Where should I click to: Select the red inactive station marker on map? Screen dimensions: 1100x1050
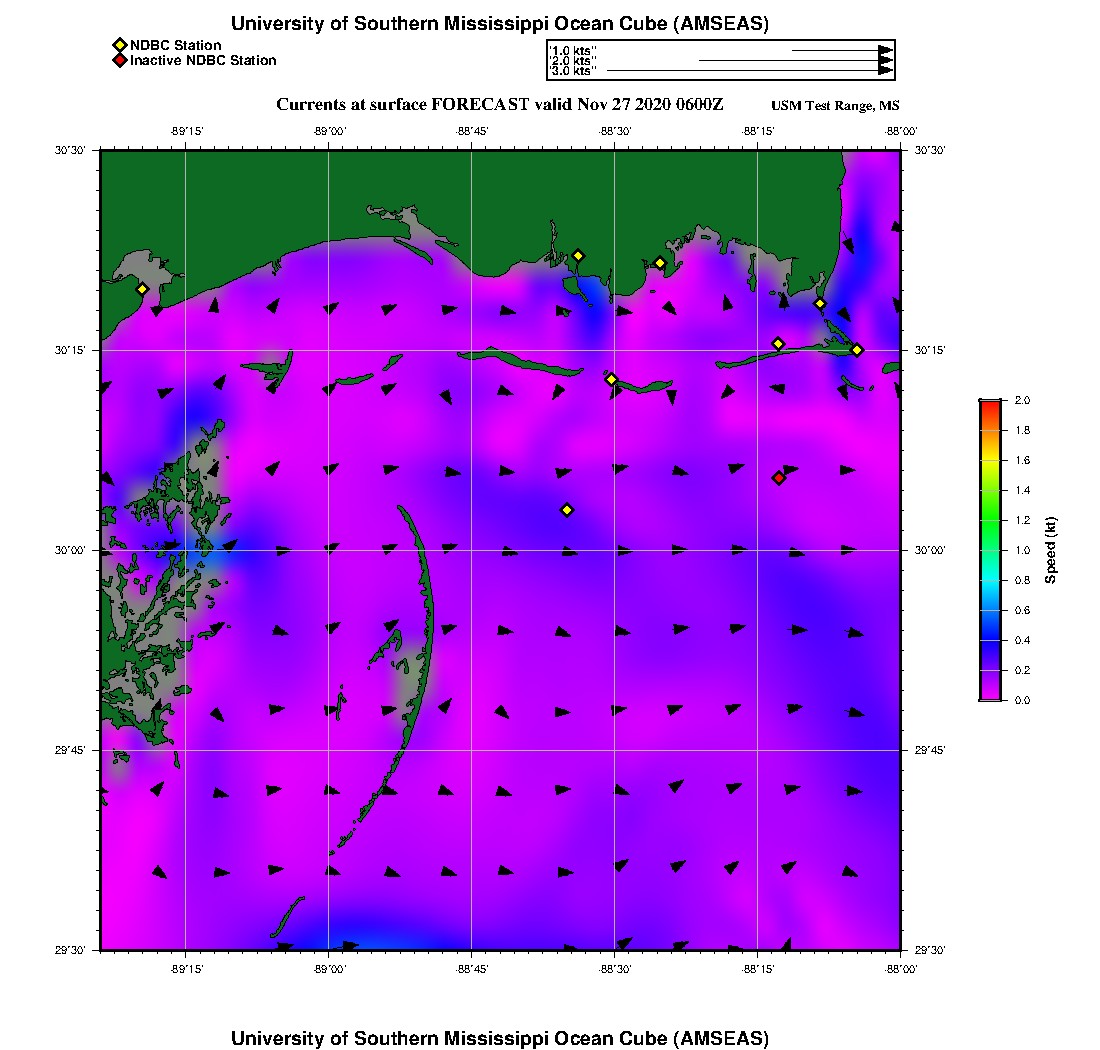[779, 478]
